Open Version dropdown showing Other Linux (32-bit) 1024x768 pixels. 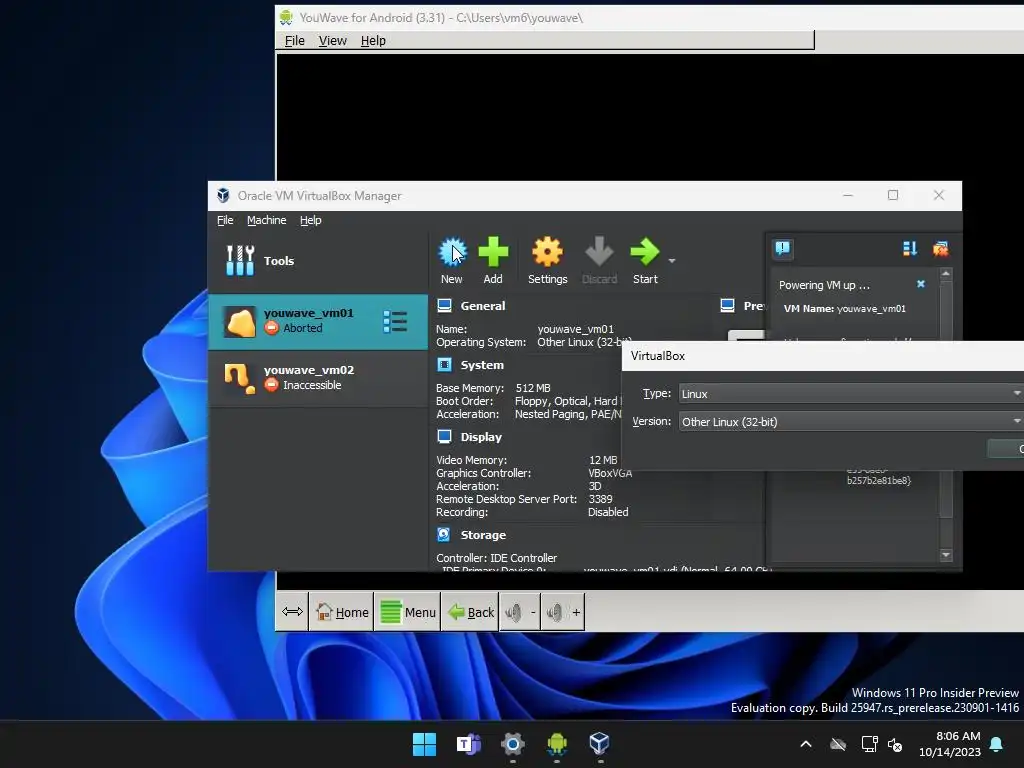tap(851, 422)
